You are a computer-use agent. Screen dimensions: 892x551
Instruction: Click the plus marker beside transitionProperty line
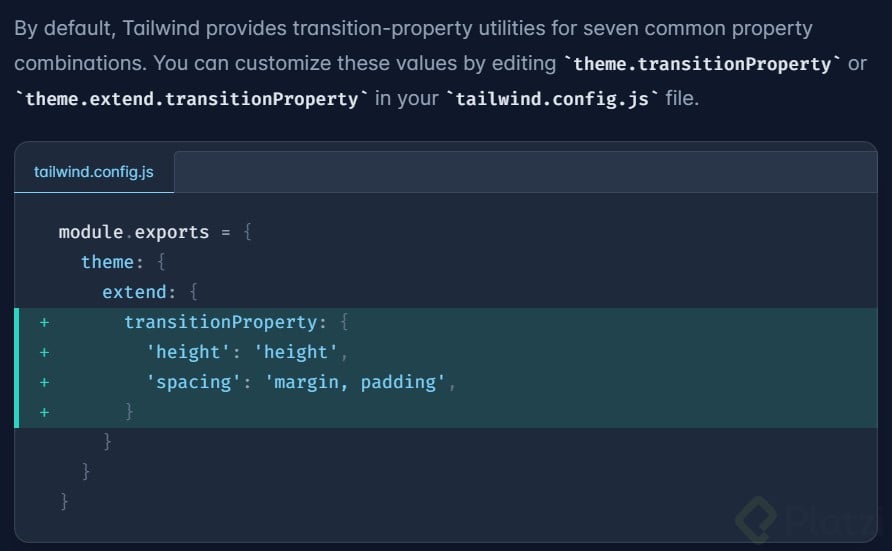(44, 322)
